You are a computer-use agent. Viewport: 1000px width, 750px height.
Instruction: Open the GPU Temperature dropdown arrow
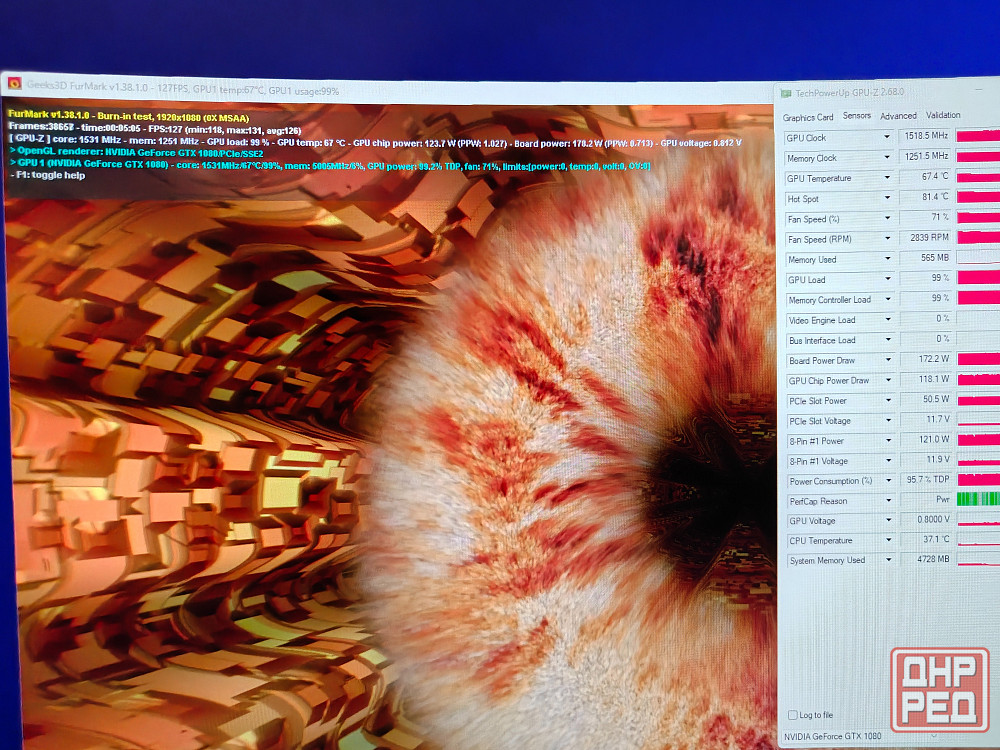click(x=886, y=179)
